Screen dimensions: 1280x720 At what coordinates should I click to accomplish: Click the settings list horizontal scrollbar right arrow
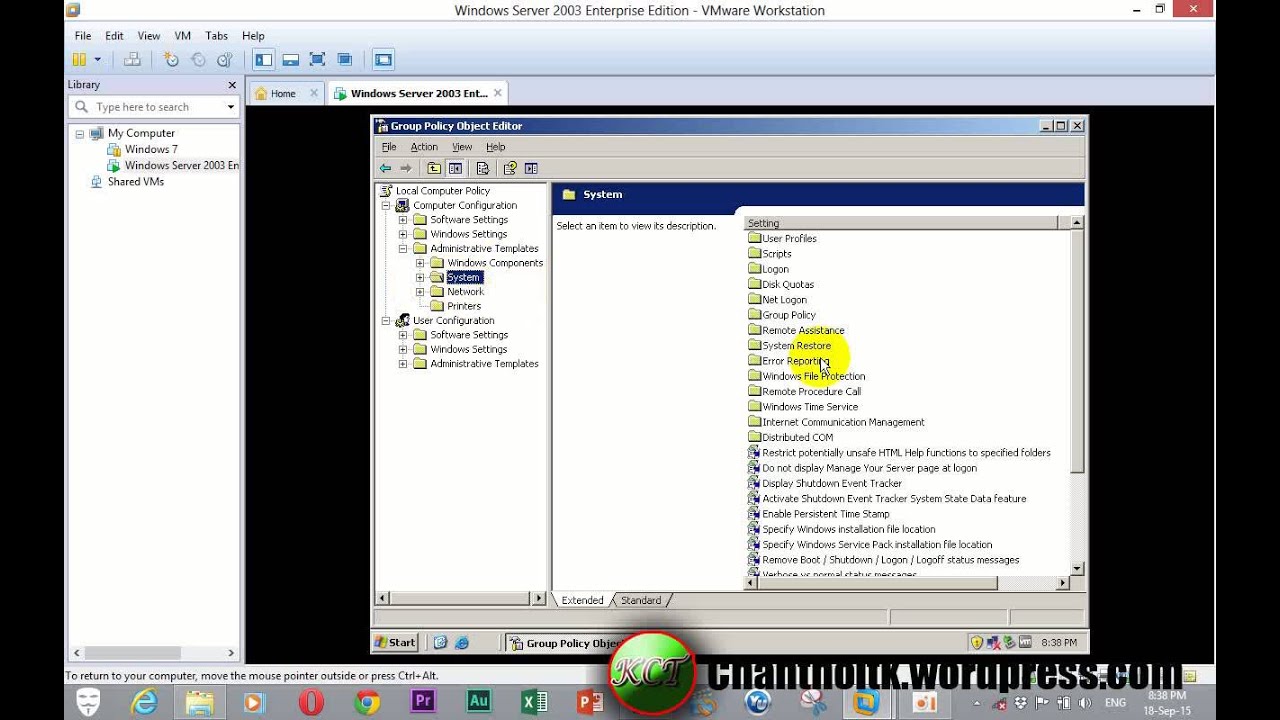pyautogui.click(x=1063, y=583)
